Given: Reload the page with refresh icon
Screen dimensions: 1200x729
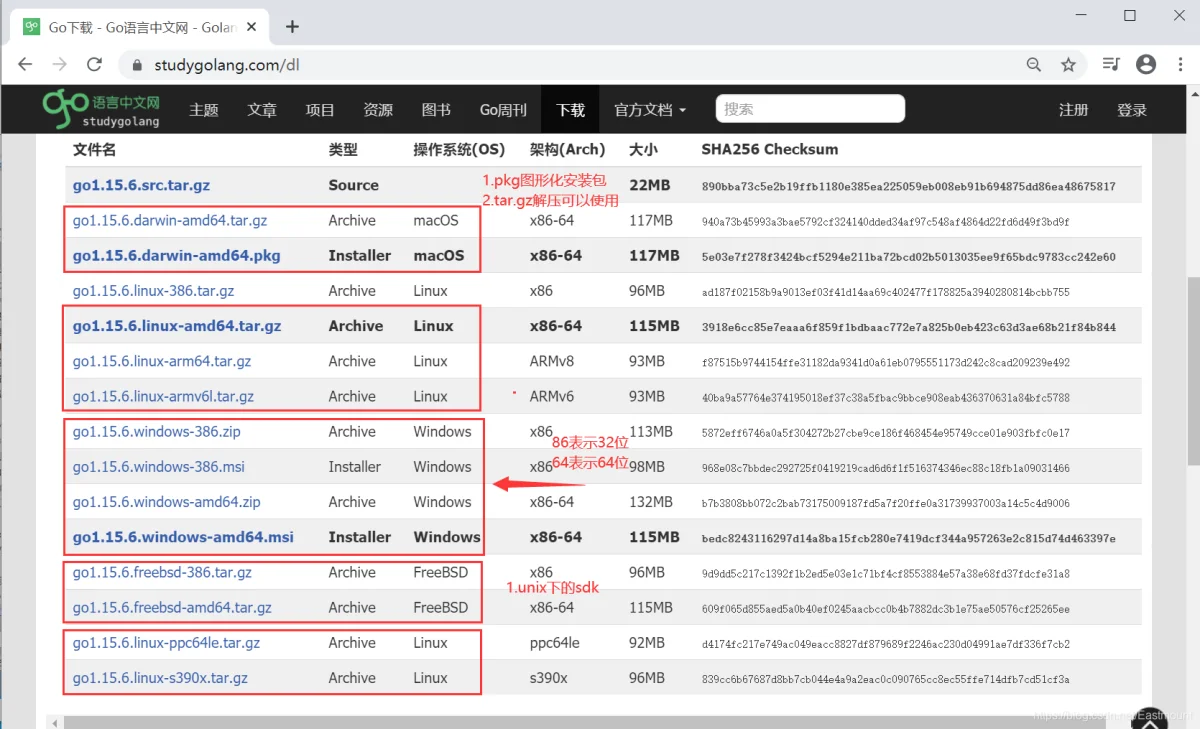Looking at the screenshot, I should pos(94,65).
